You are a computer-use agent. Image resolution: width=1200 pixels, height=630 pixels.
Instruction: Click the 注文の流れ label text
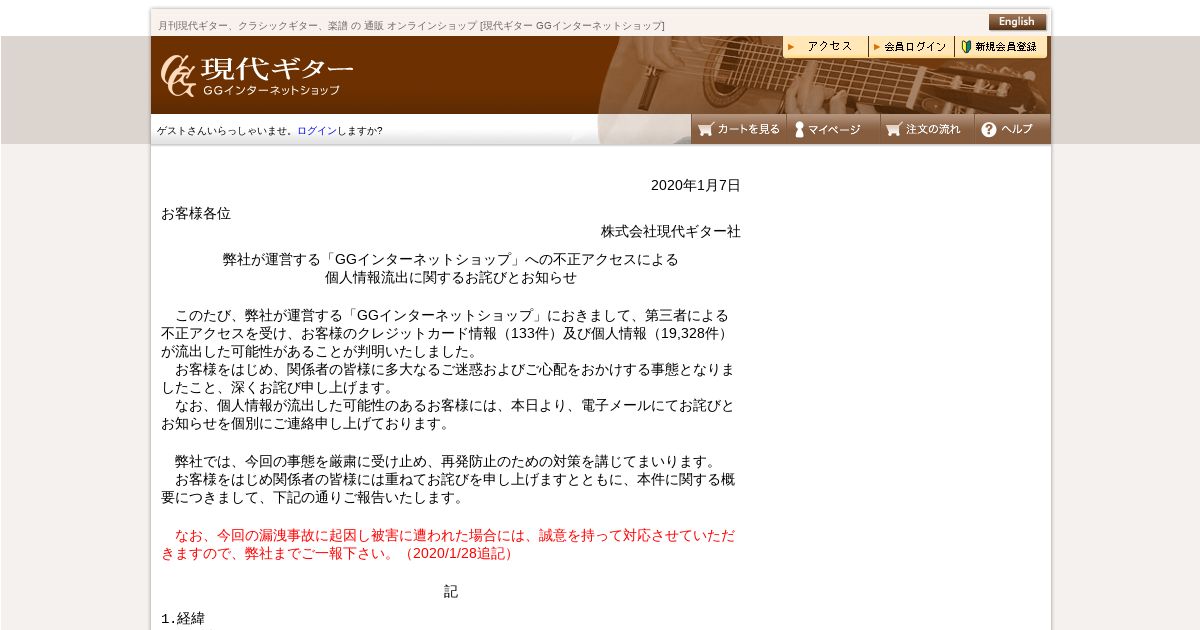933,129
